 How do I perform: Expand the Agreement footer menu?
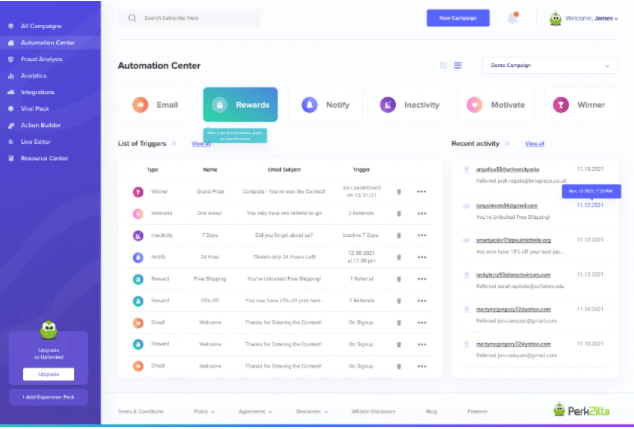pos(255,412)
